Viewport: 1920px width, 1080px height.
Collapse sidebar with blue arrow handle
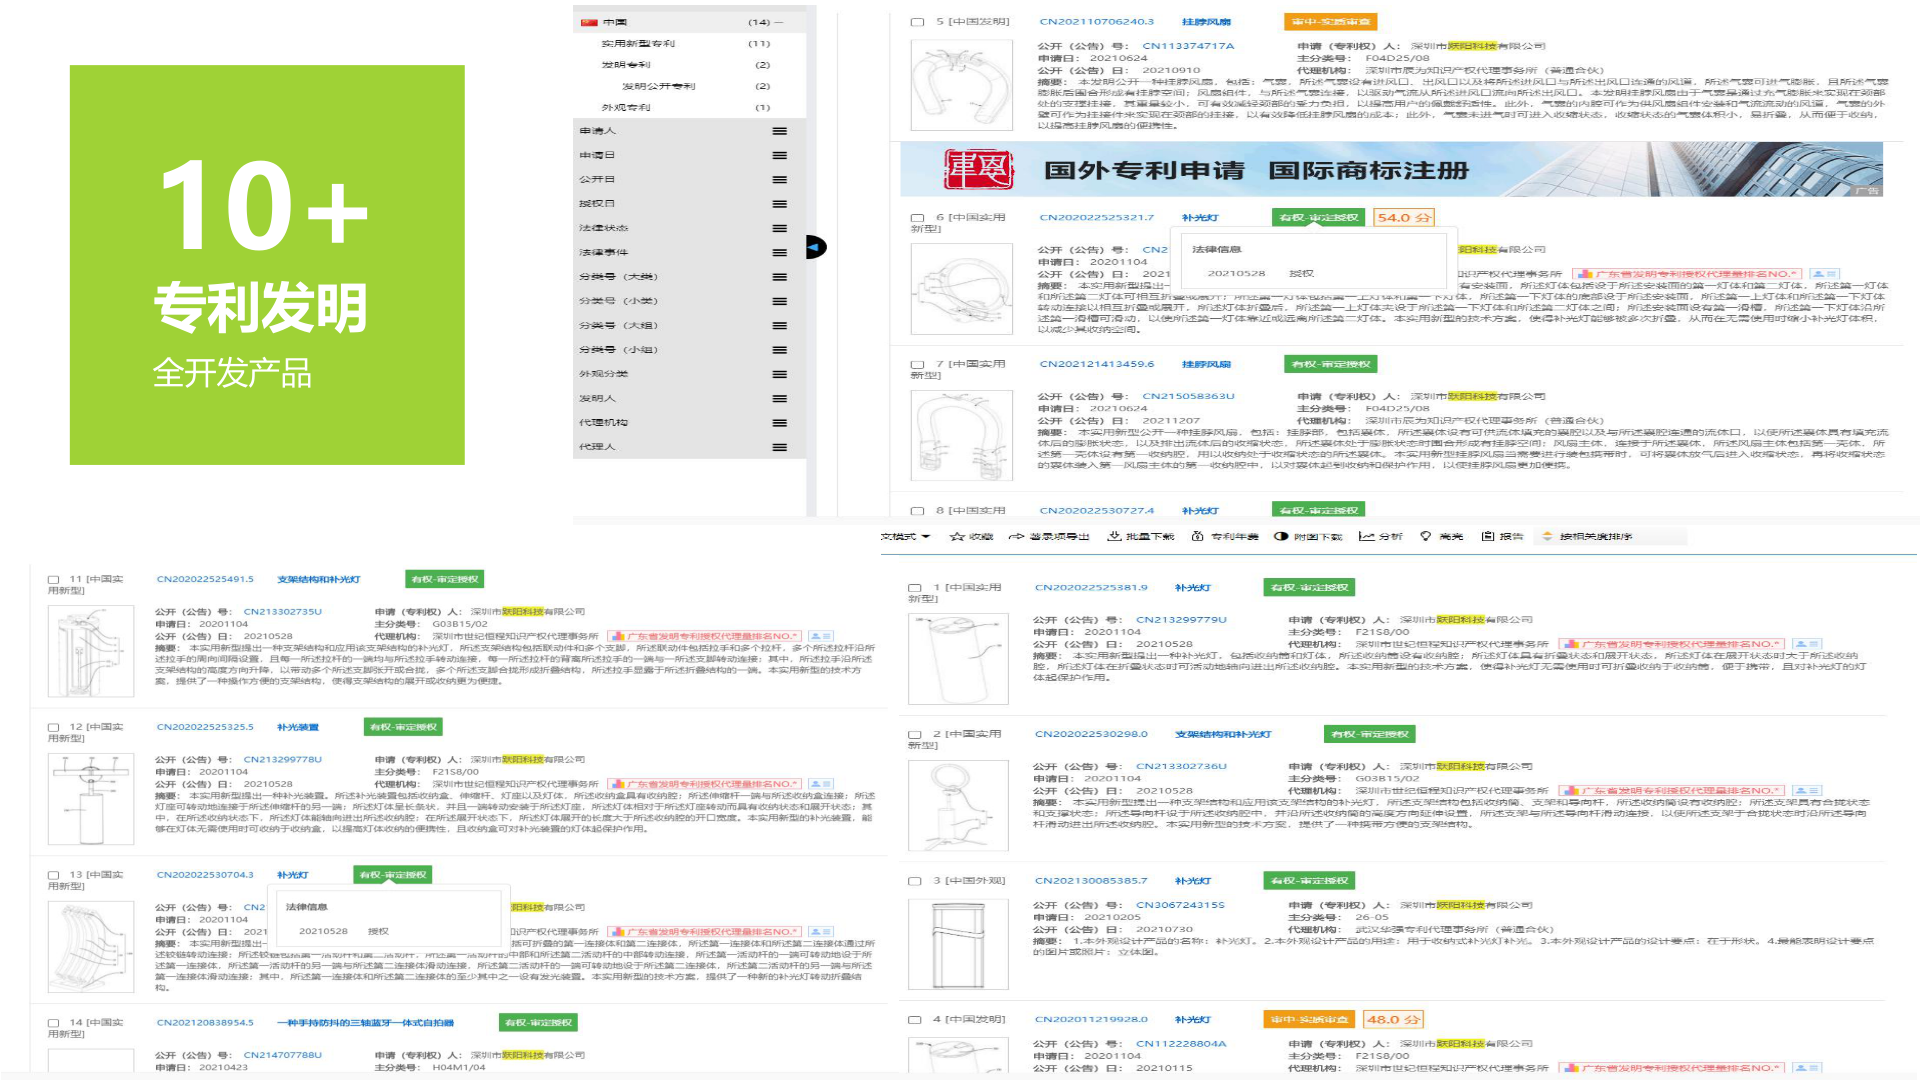coord(815,247)
